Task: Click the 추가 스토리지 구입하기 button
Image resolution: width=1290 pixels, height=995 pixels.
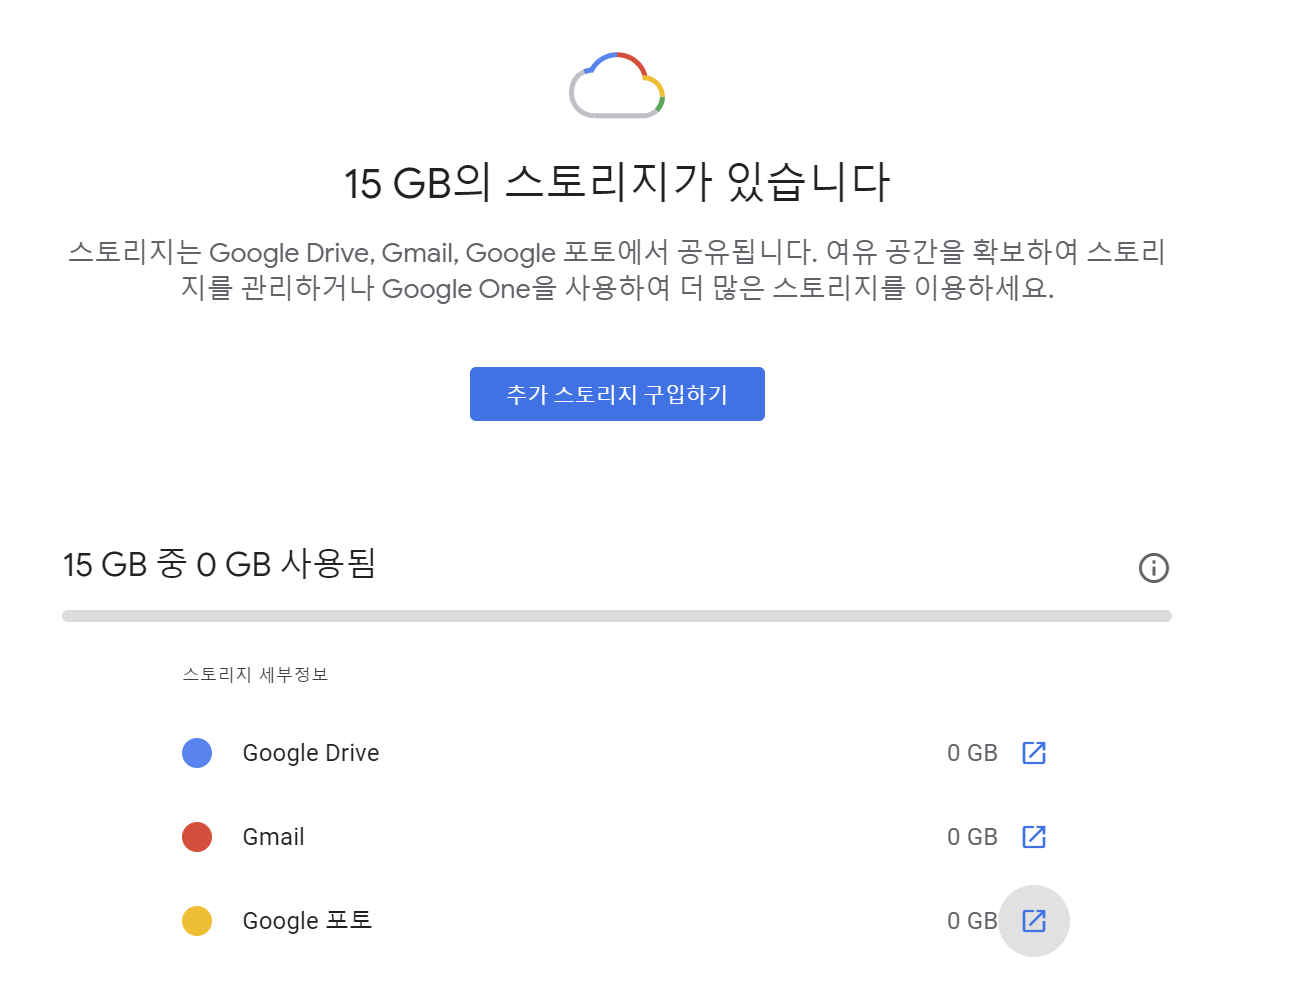Action: [617, 394]
